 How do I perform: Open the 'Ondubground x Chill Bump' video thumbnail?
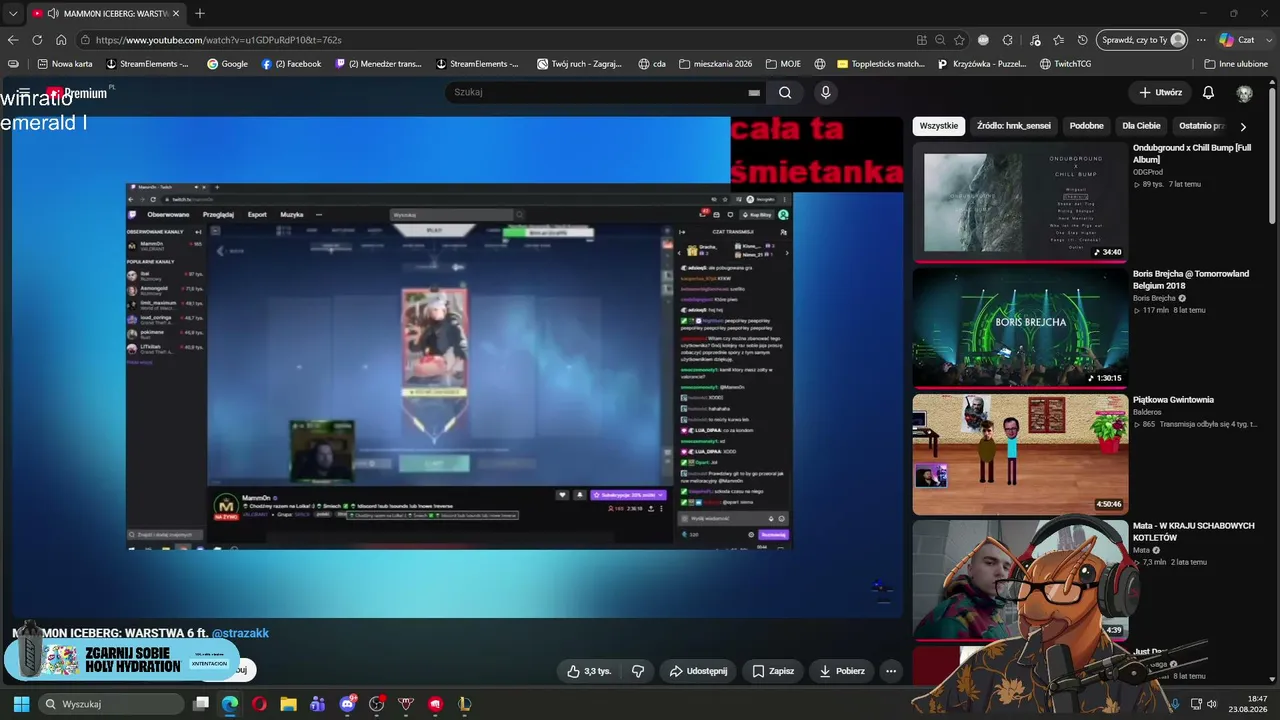click(1020, 202)
